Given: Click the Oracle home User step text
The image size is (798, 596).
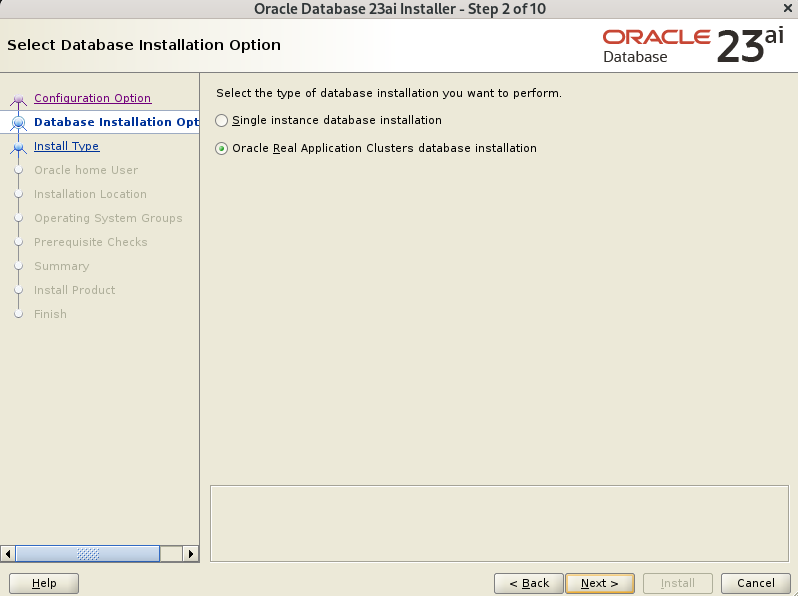Looking at the screenshot, I should point(86,170).
